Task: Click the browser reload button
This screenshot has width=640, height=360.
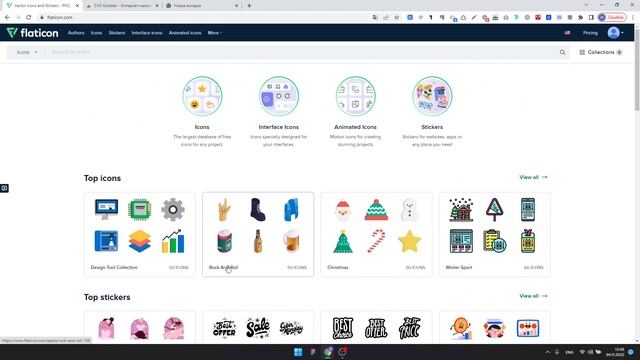Action: (28, 17)
